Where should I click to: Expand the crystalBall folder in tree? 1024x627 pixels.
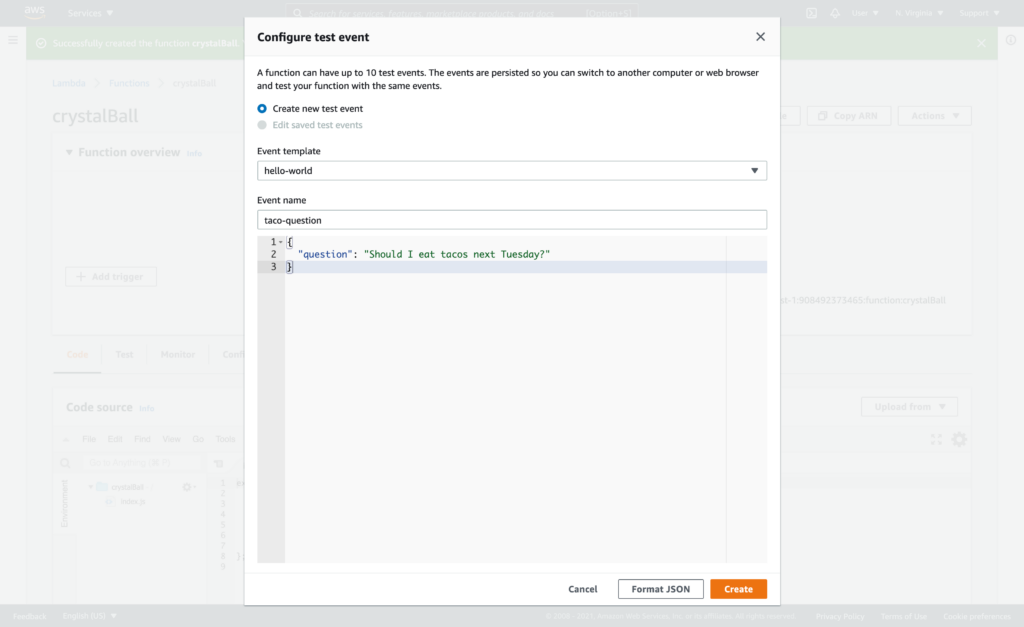[91, 487]
